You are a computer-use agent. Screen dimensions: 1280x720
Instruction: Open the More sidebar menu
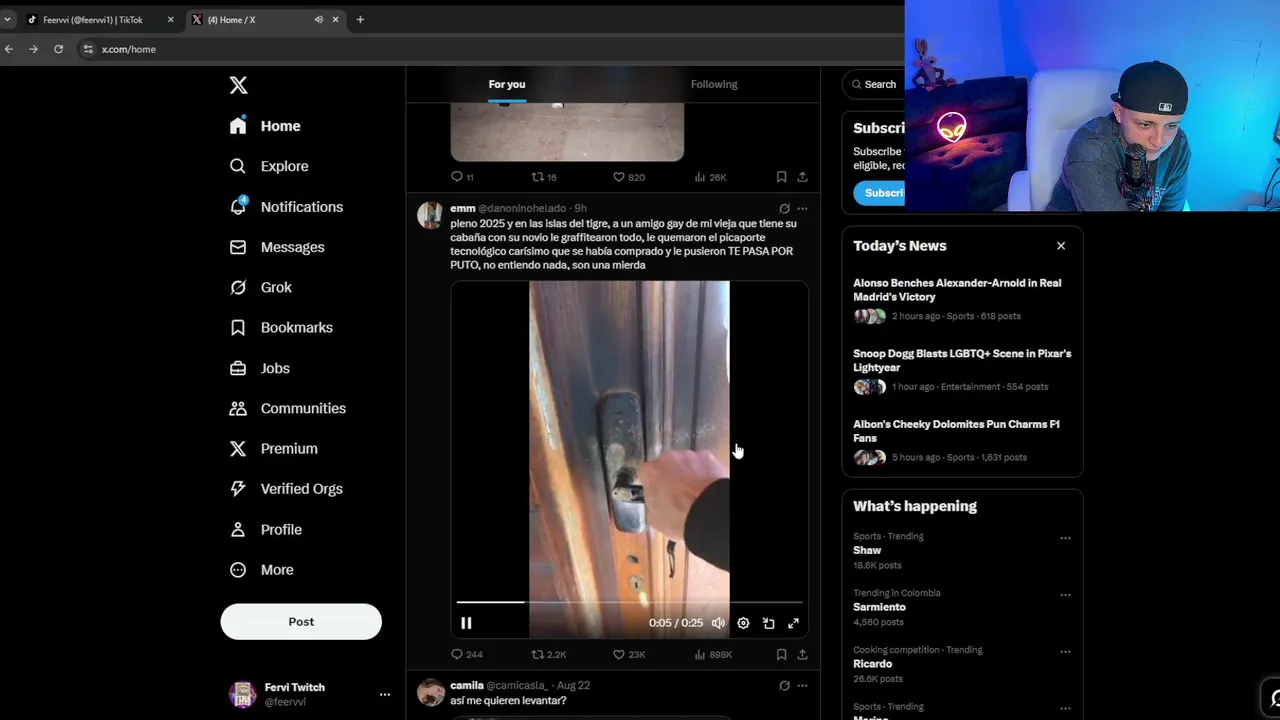[x=262, y=569]
